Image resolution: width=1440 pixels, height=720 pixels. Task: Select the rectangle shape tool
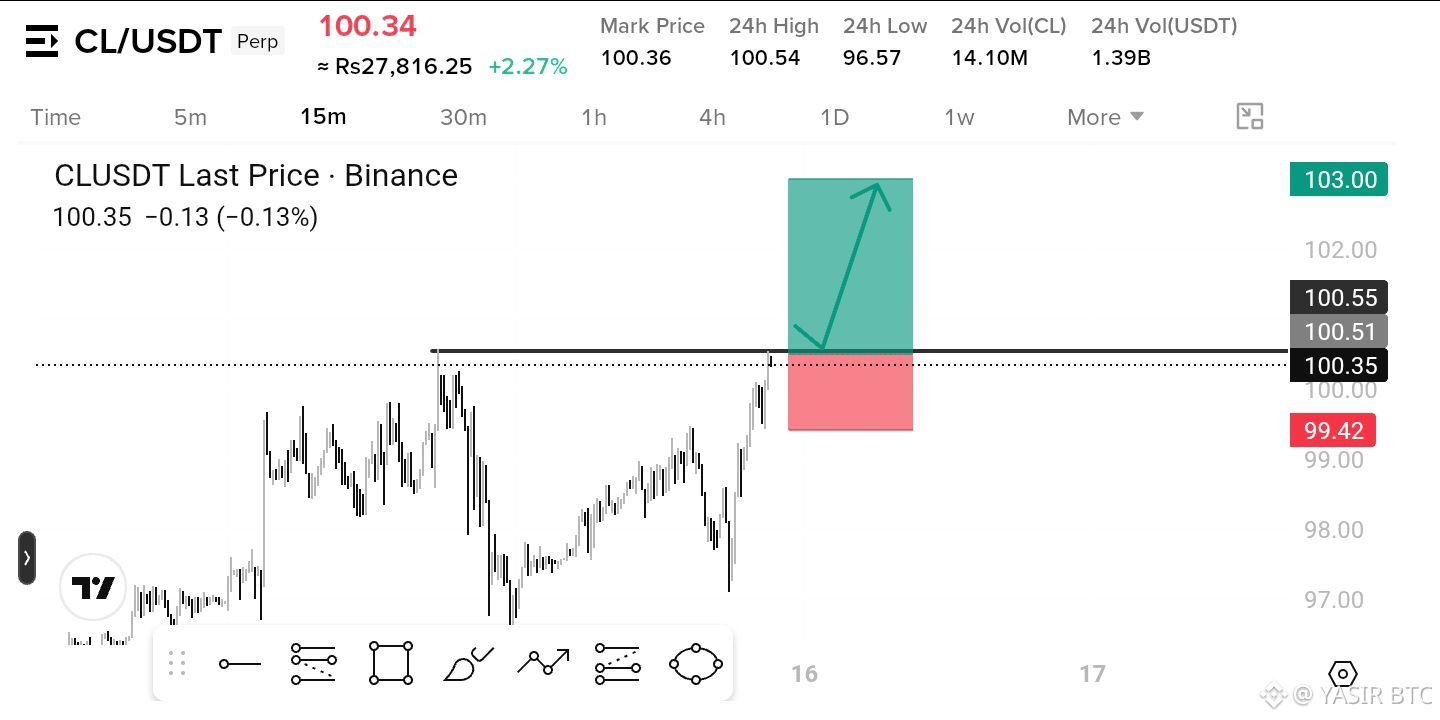pos(391,663)
